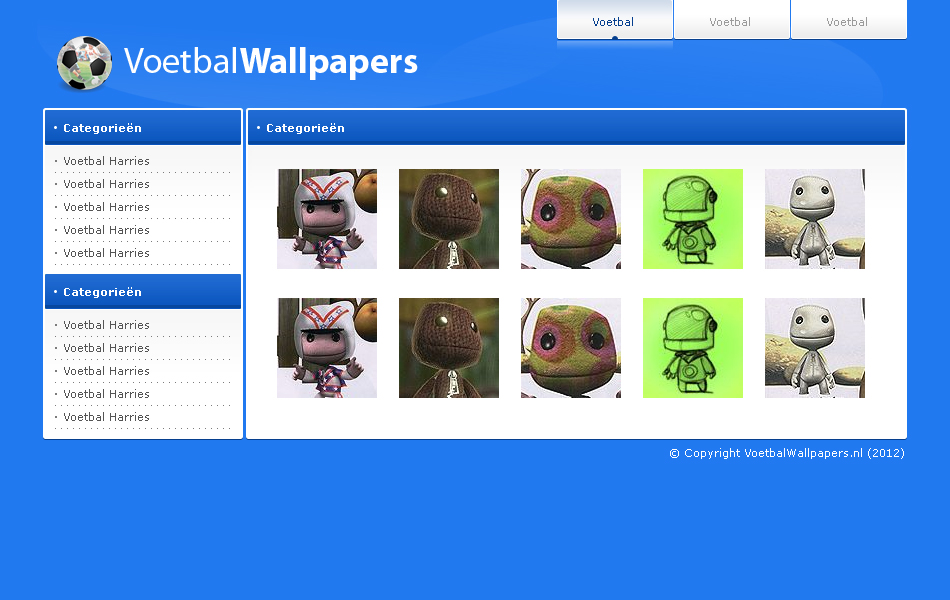Open first Voetbal Harries link in lower list

pos(107,325)
